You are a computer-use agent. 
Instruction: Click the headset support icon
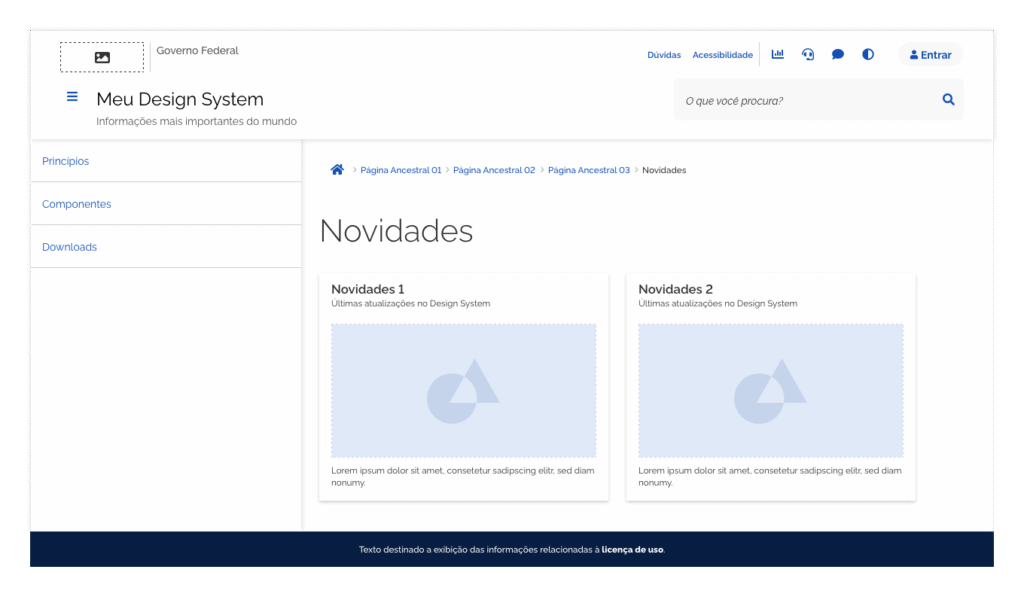coord(807,54)
